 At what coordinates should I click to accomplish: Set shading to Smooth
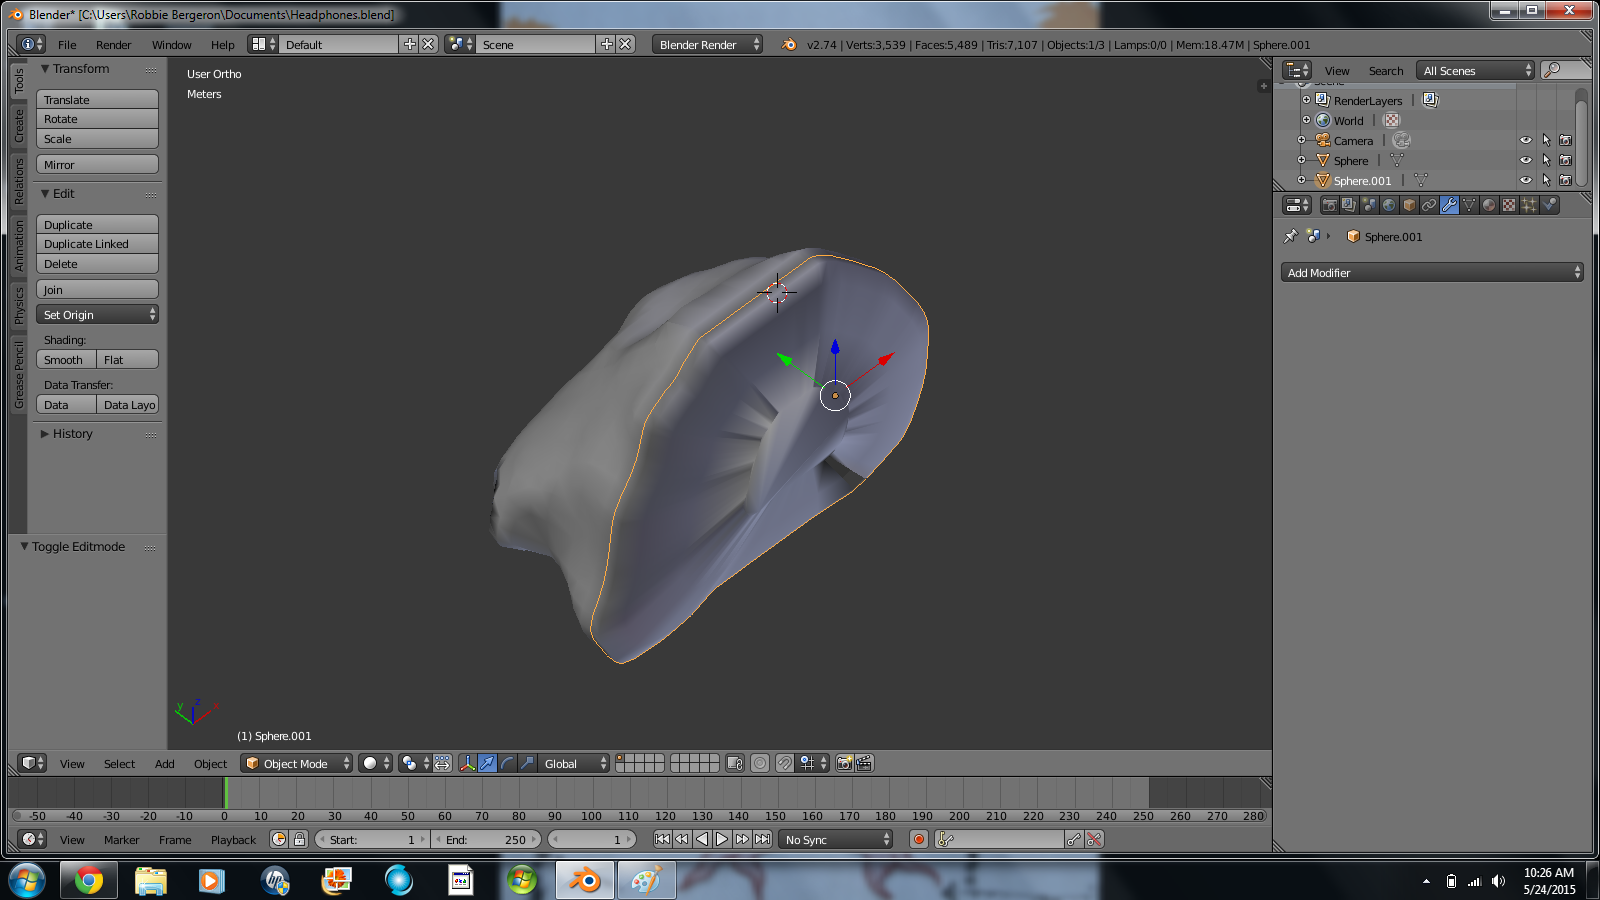coord(66,360)
